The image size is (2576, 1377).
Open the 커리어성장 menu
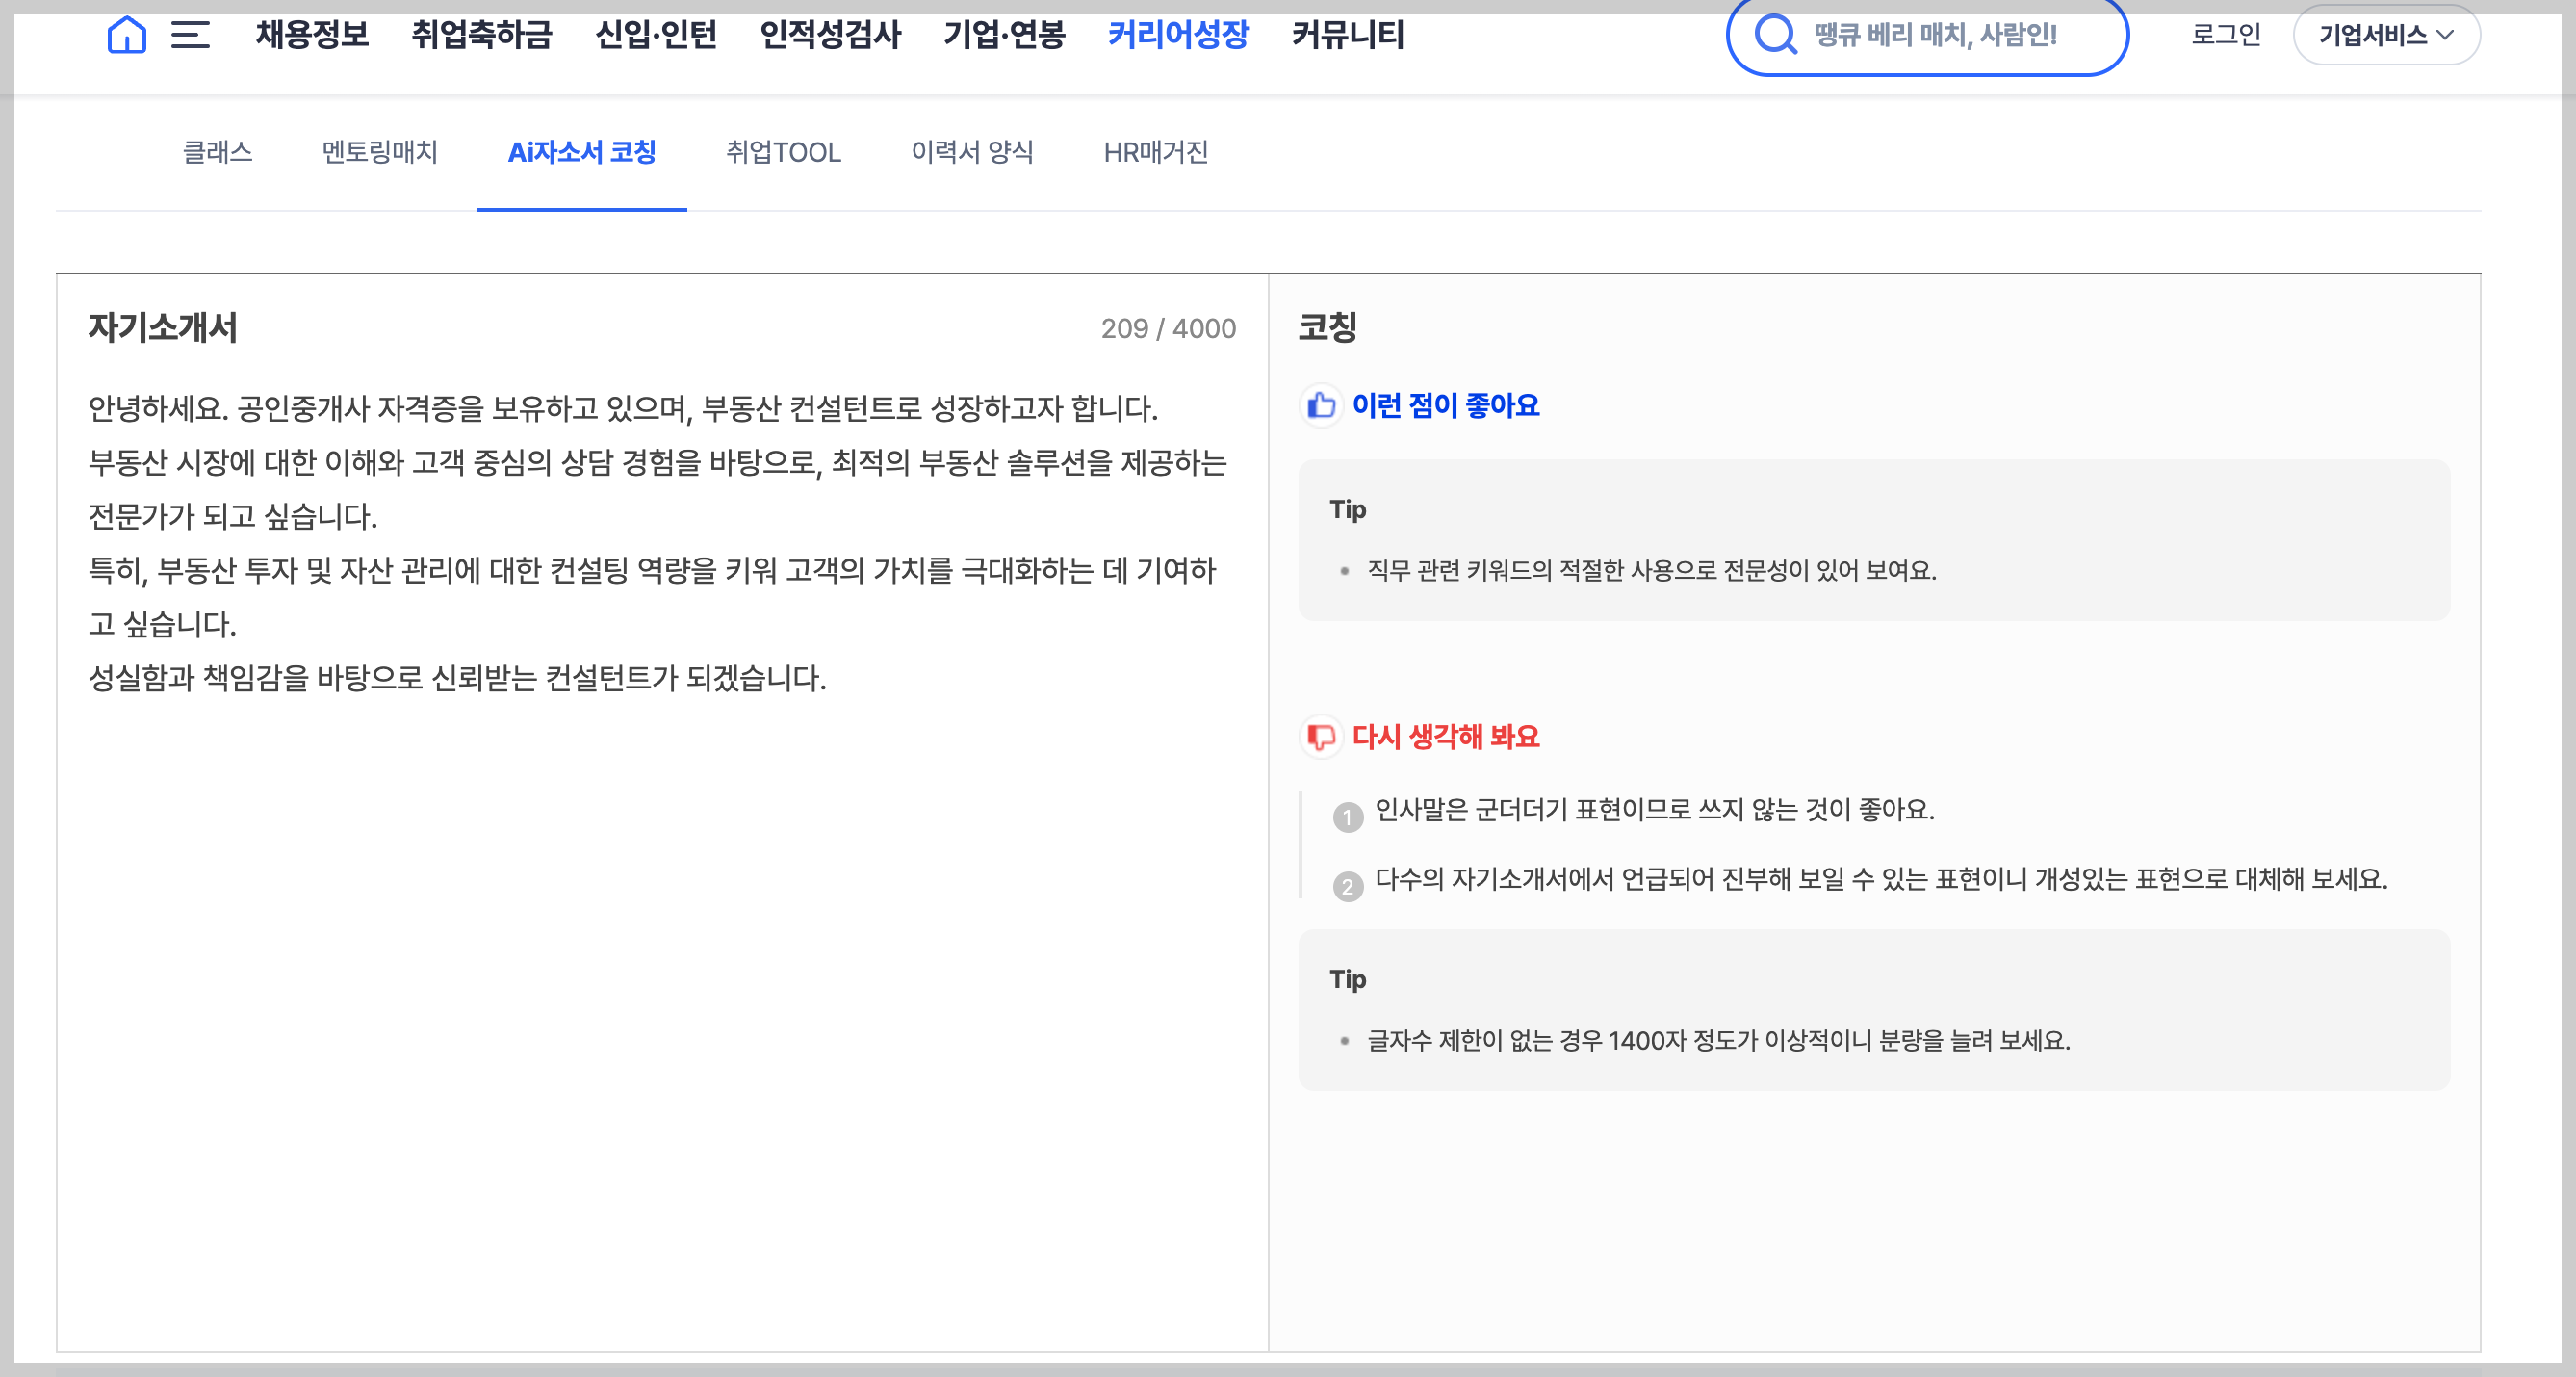(x=1178, y=35)
